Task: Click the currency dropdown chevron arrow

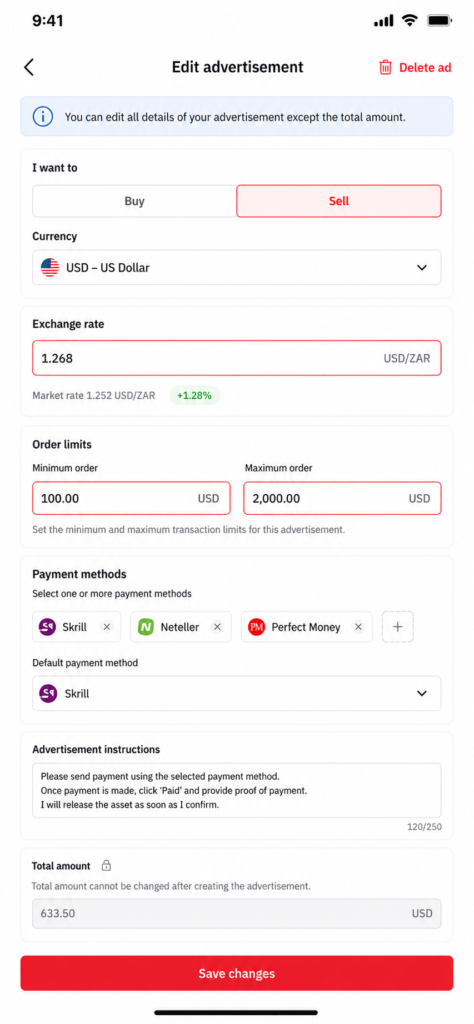Action: click(x=422, y=267)
